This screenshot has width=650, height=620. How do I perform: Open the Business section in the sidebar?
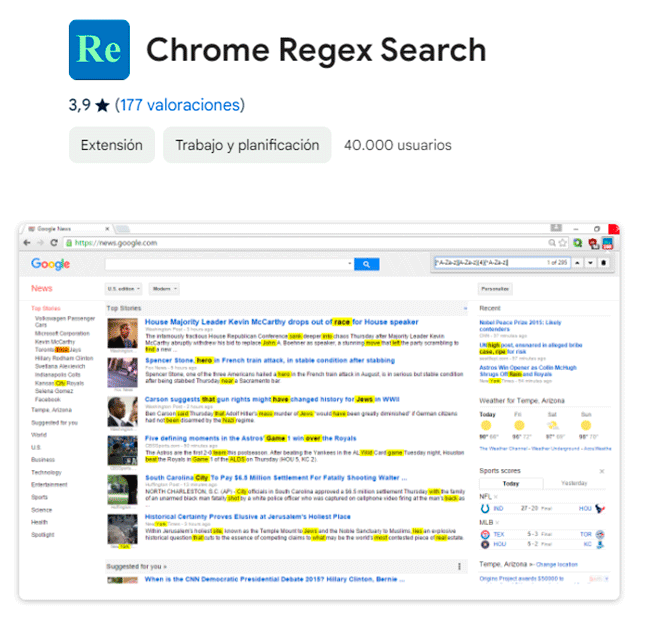[43, 460]
